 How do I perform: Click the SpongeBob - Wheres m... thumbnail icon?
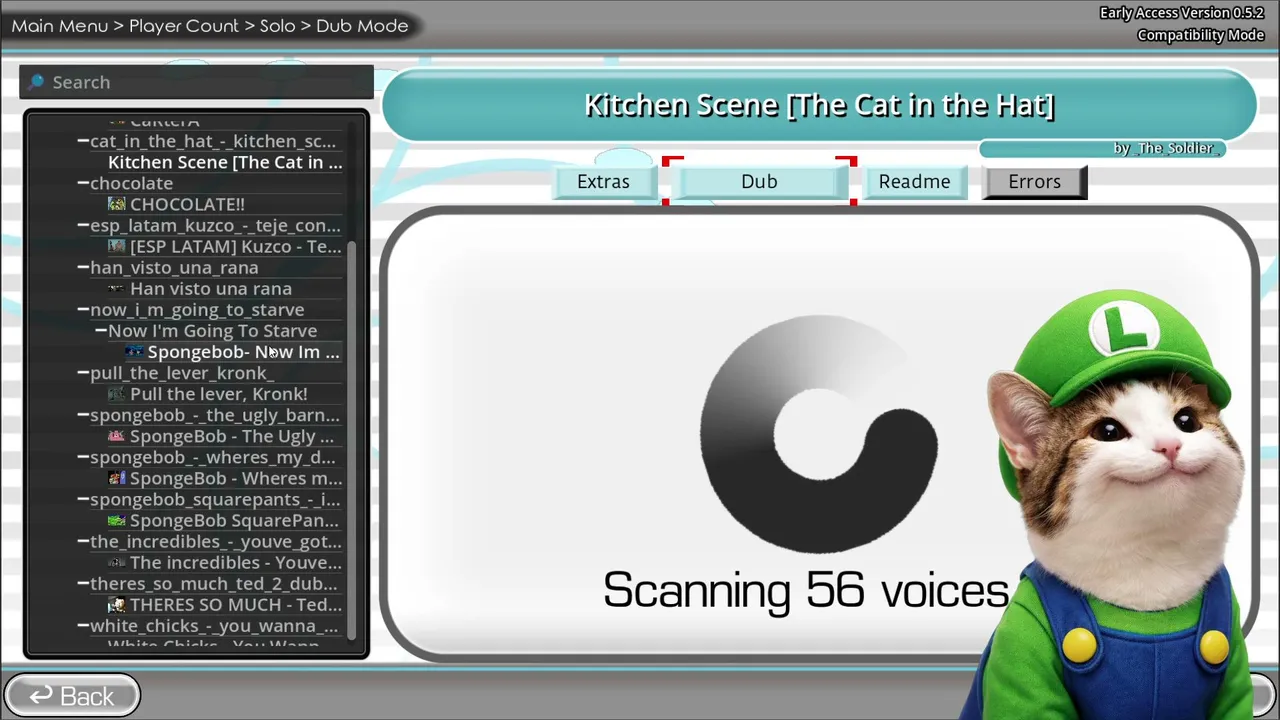[x=117, y=478]
